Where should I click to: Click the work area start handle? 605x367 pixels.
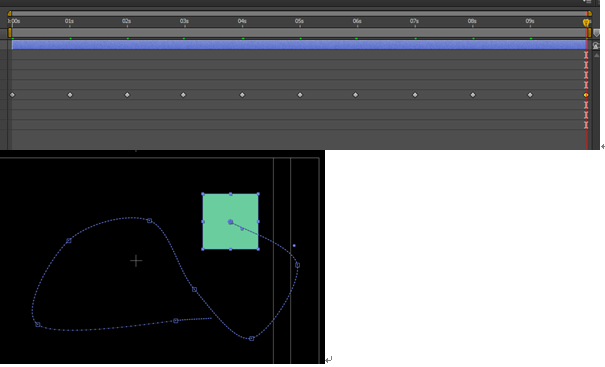click(10, 32)
